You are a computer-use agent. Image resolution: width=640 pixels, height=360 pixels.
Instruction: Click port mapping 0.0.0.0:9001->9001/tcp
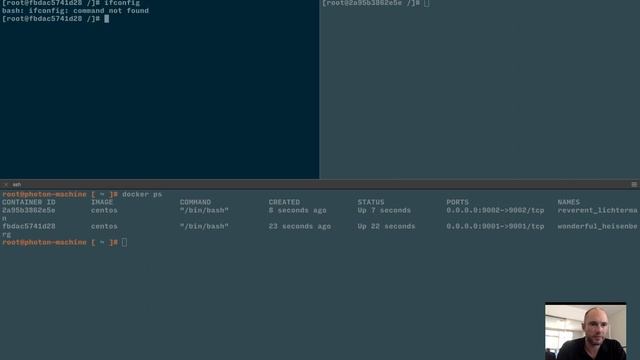(495, 226)
